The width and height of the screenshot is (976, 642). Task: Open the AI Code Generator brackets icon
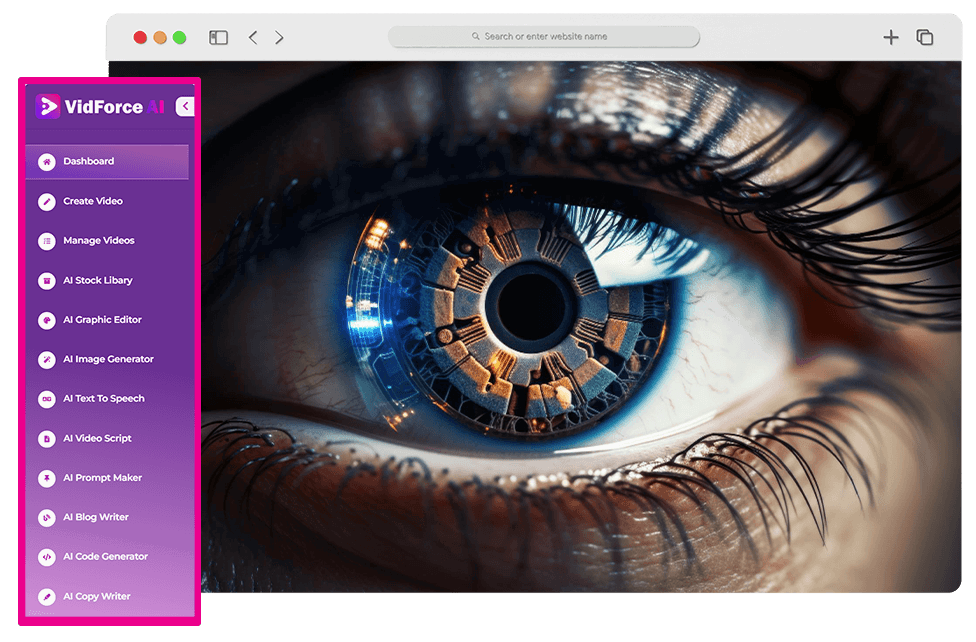(46, 557)
